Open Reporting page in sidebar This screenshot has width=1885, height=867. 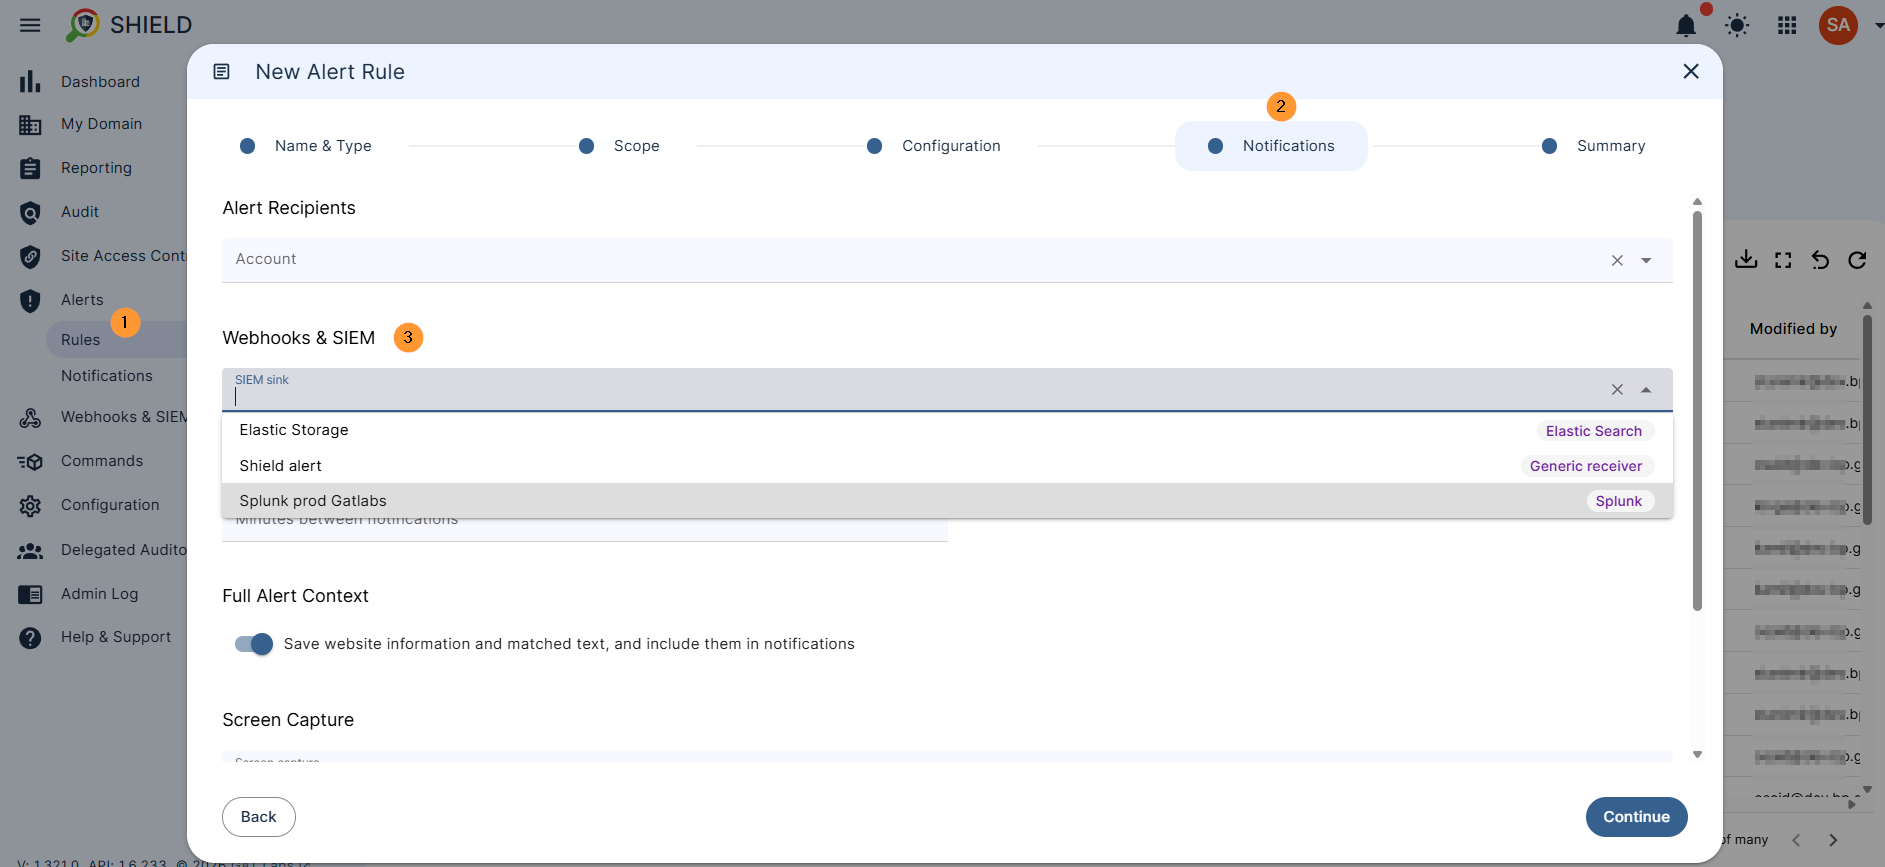[x=96, y=168]
